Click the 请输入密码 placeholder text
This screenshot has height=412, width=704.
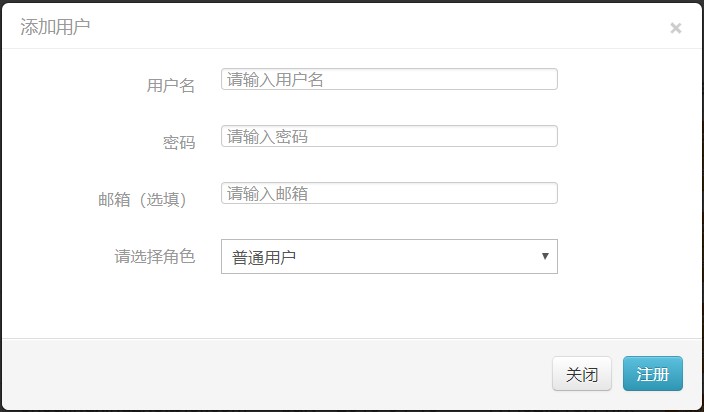click(267, 137)
